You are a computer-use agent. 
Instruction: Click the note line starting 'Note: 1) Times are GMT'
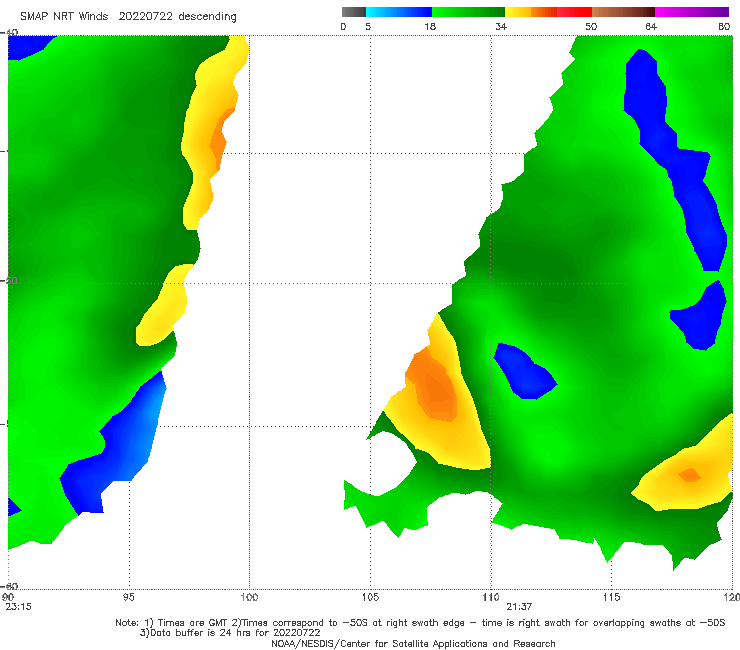420,623
